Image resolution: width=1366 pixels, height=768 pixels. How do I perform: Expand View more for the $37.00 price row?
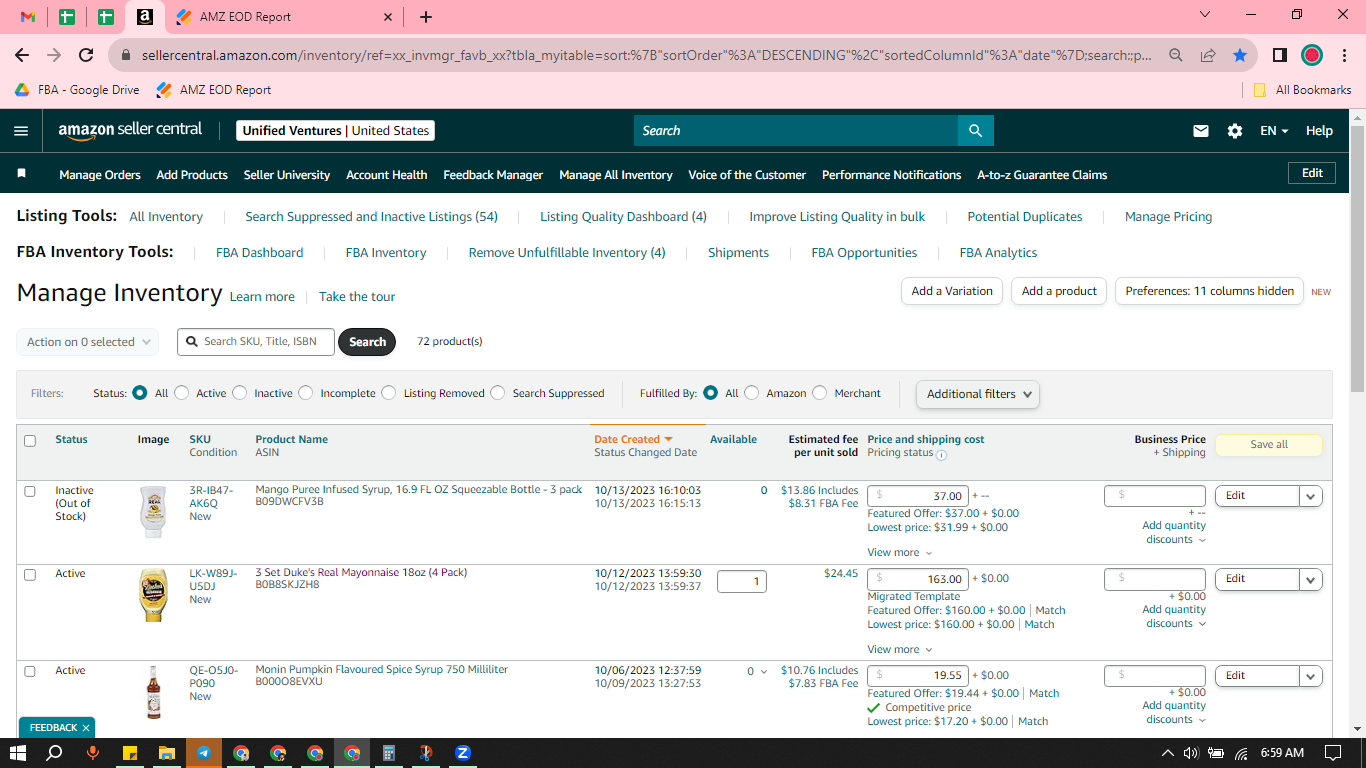[x=900, y=553]
